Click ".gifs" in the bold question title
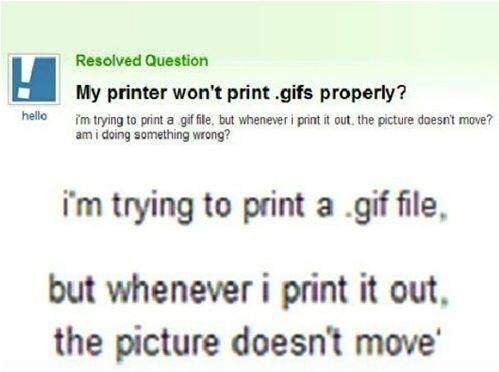Screen dimensions: 499x372 point(293,93)
